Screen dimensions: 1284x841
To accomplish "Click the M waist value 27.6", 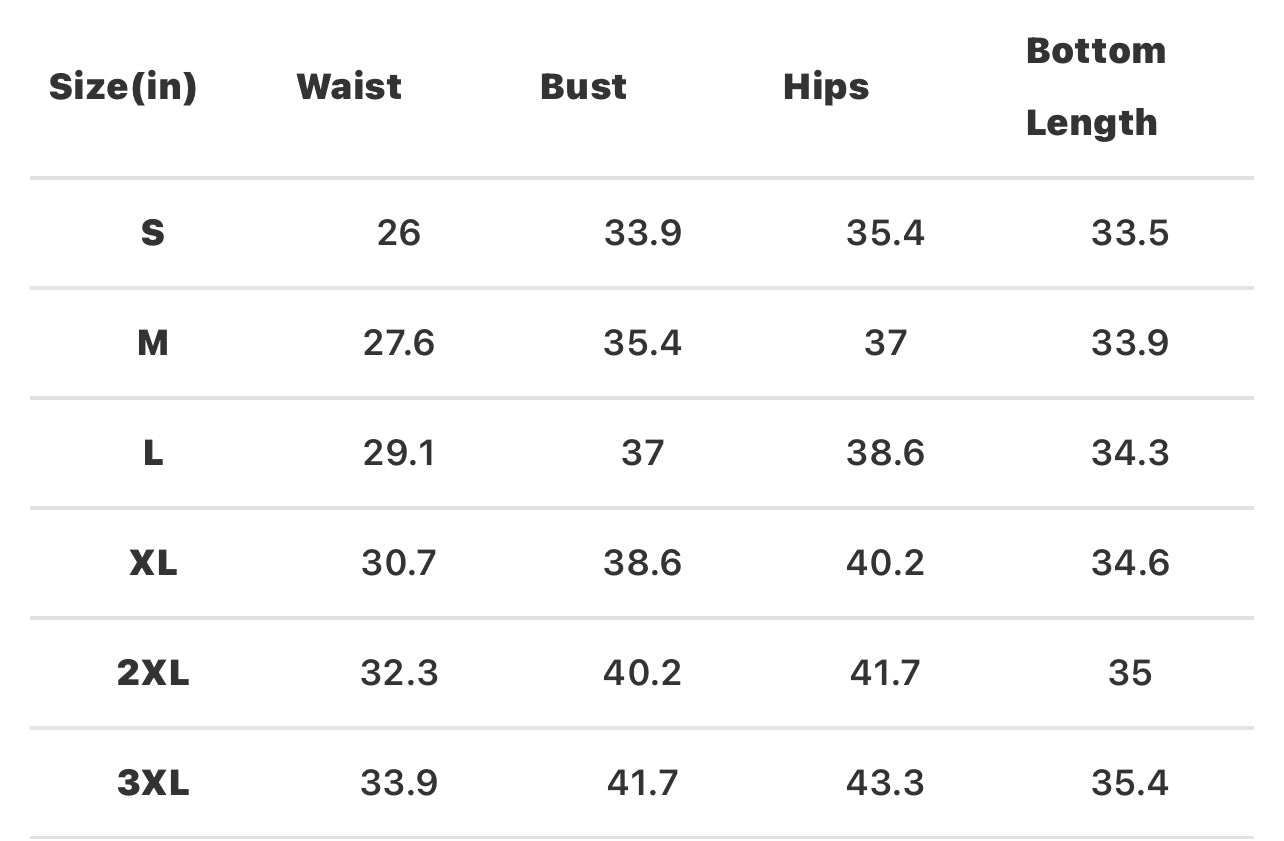I will [399, 343].
